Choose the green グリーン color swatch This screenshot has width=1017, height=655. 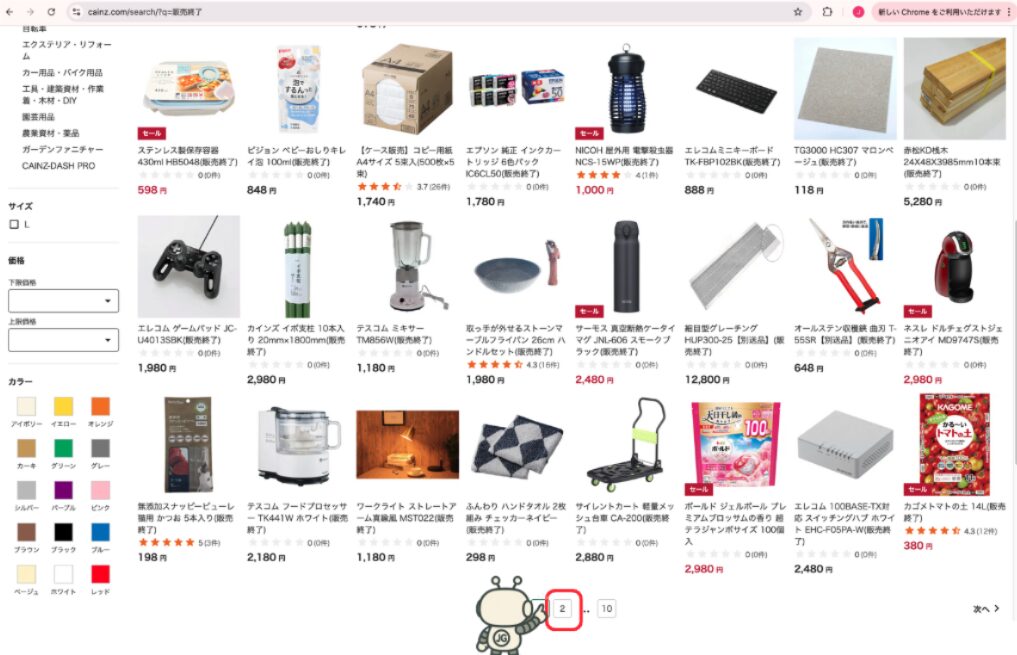tap(64, 448)
